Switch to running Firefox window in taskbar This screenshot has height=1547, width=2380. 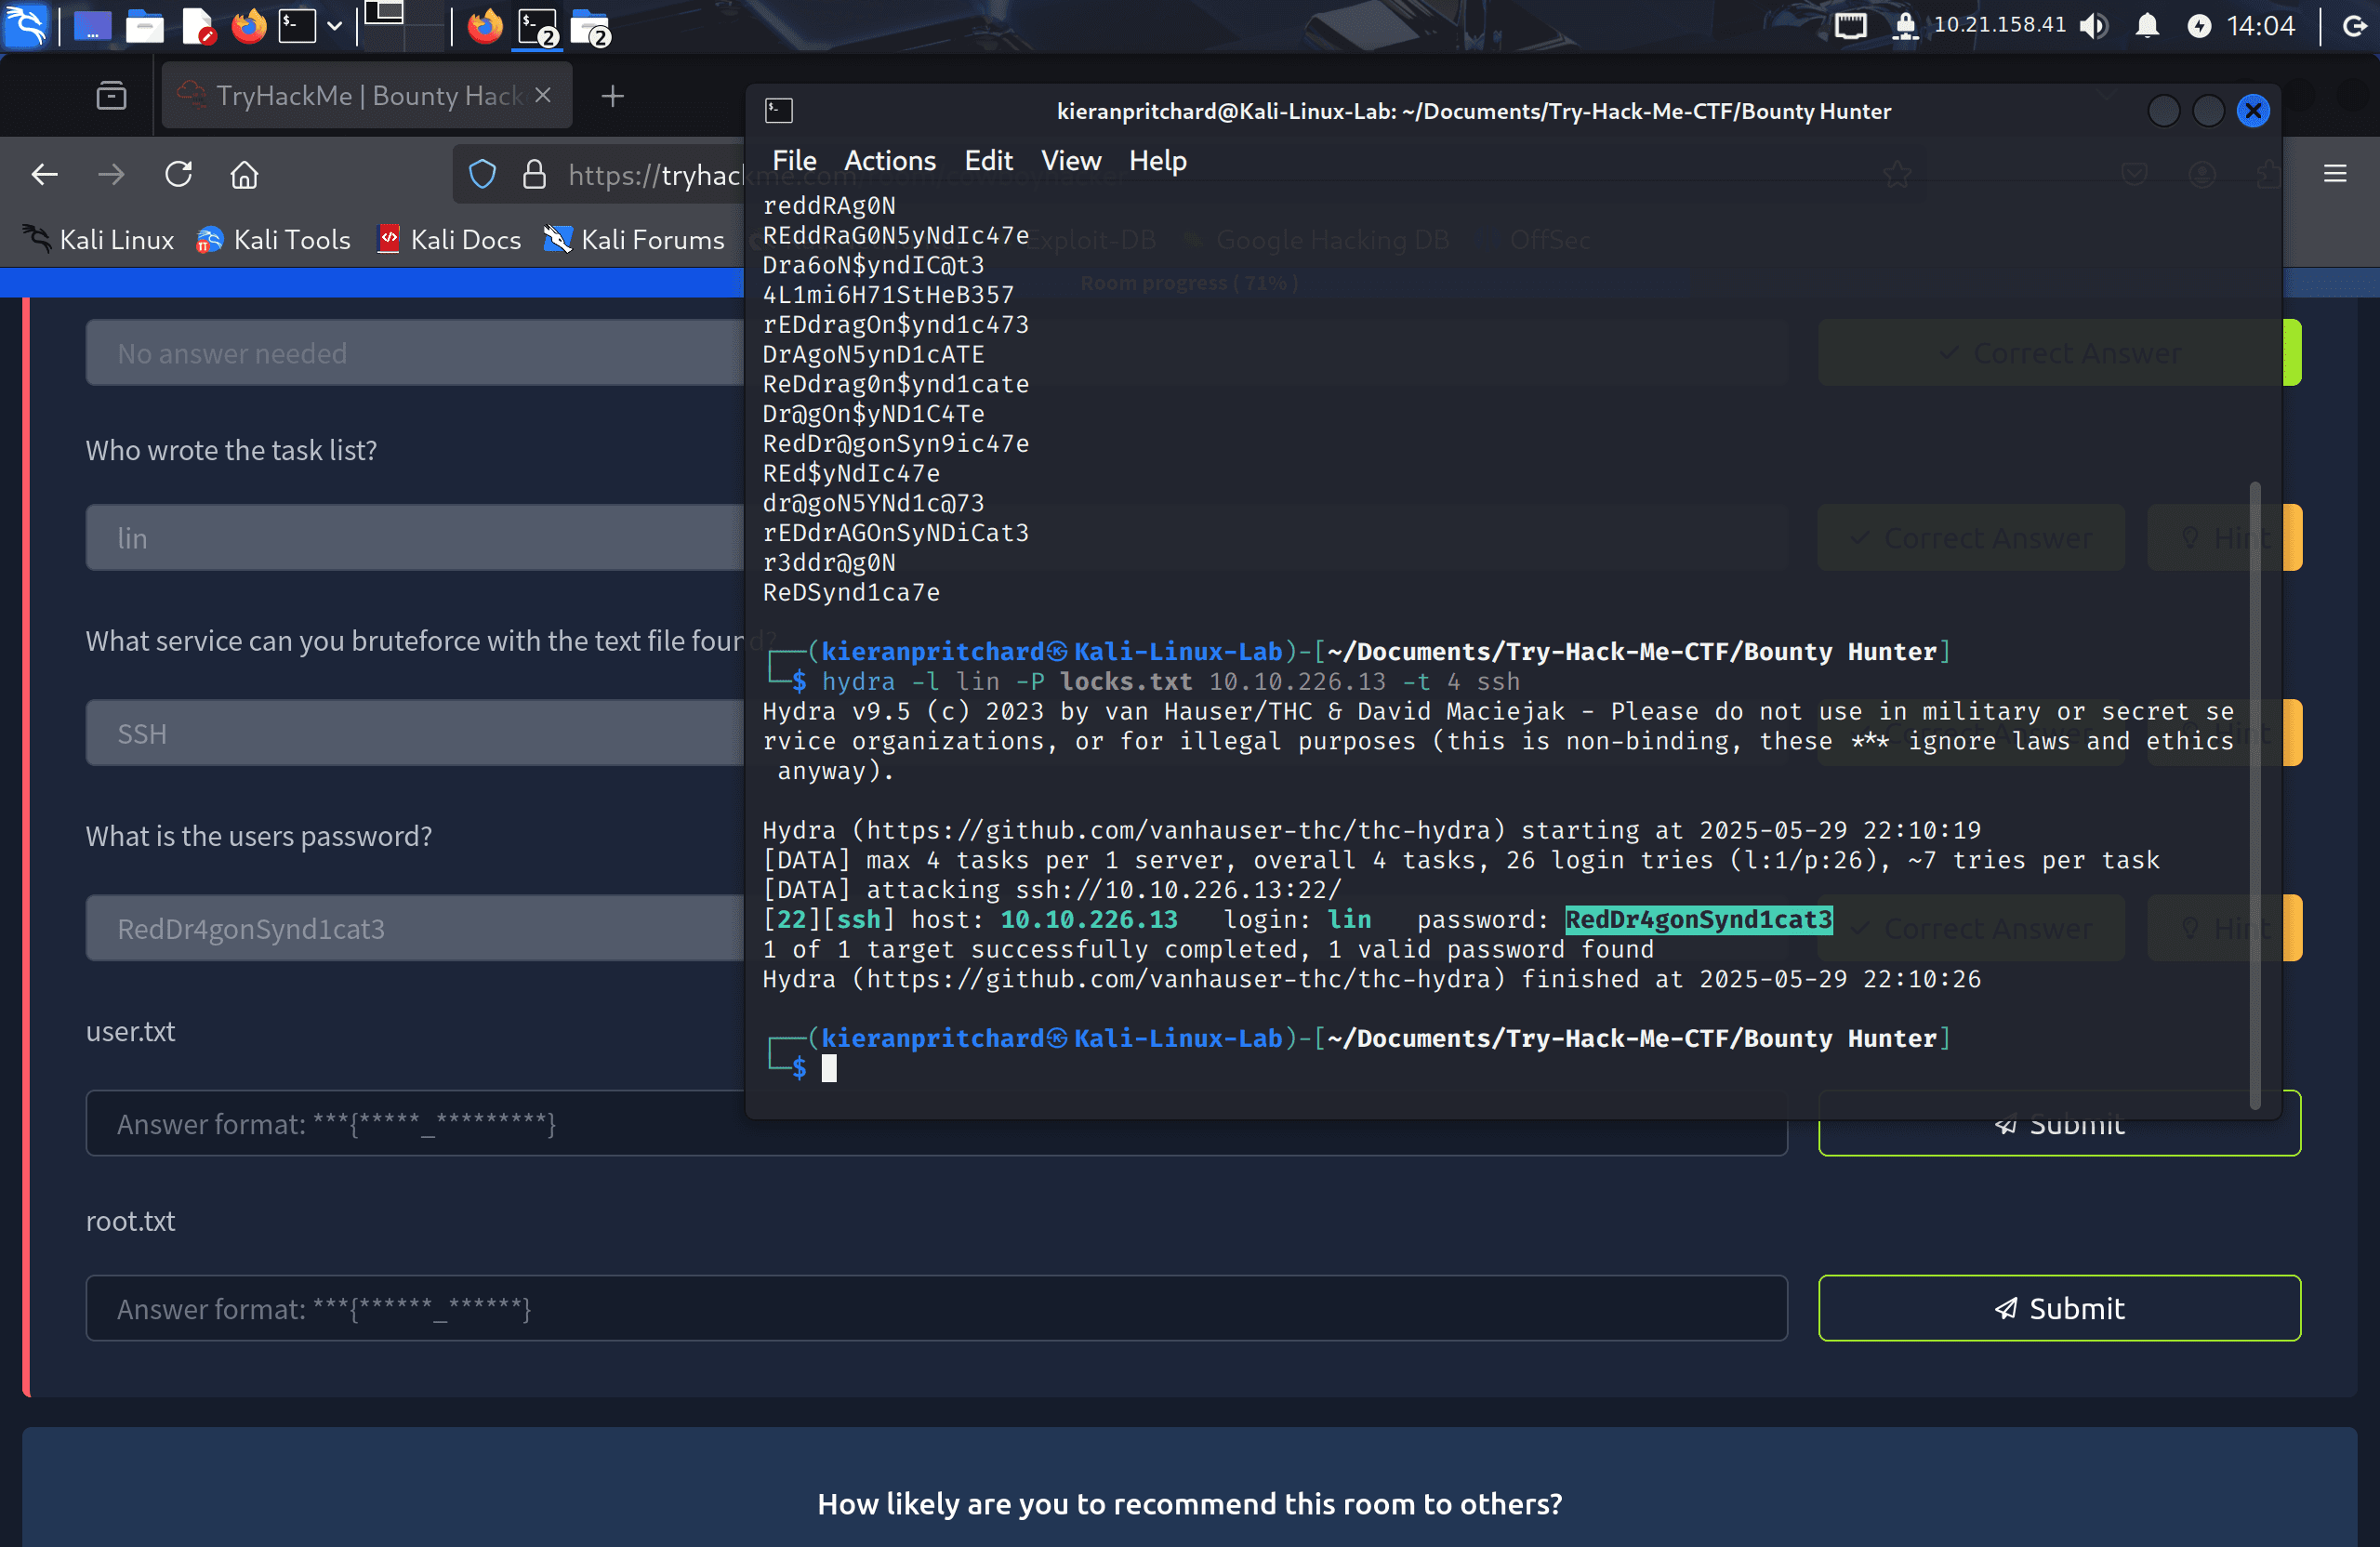[x=485, y=27]
